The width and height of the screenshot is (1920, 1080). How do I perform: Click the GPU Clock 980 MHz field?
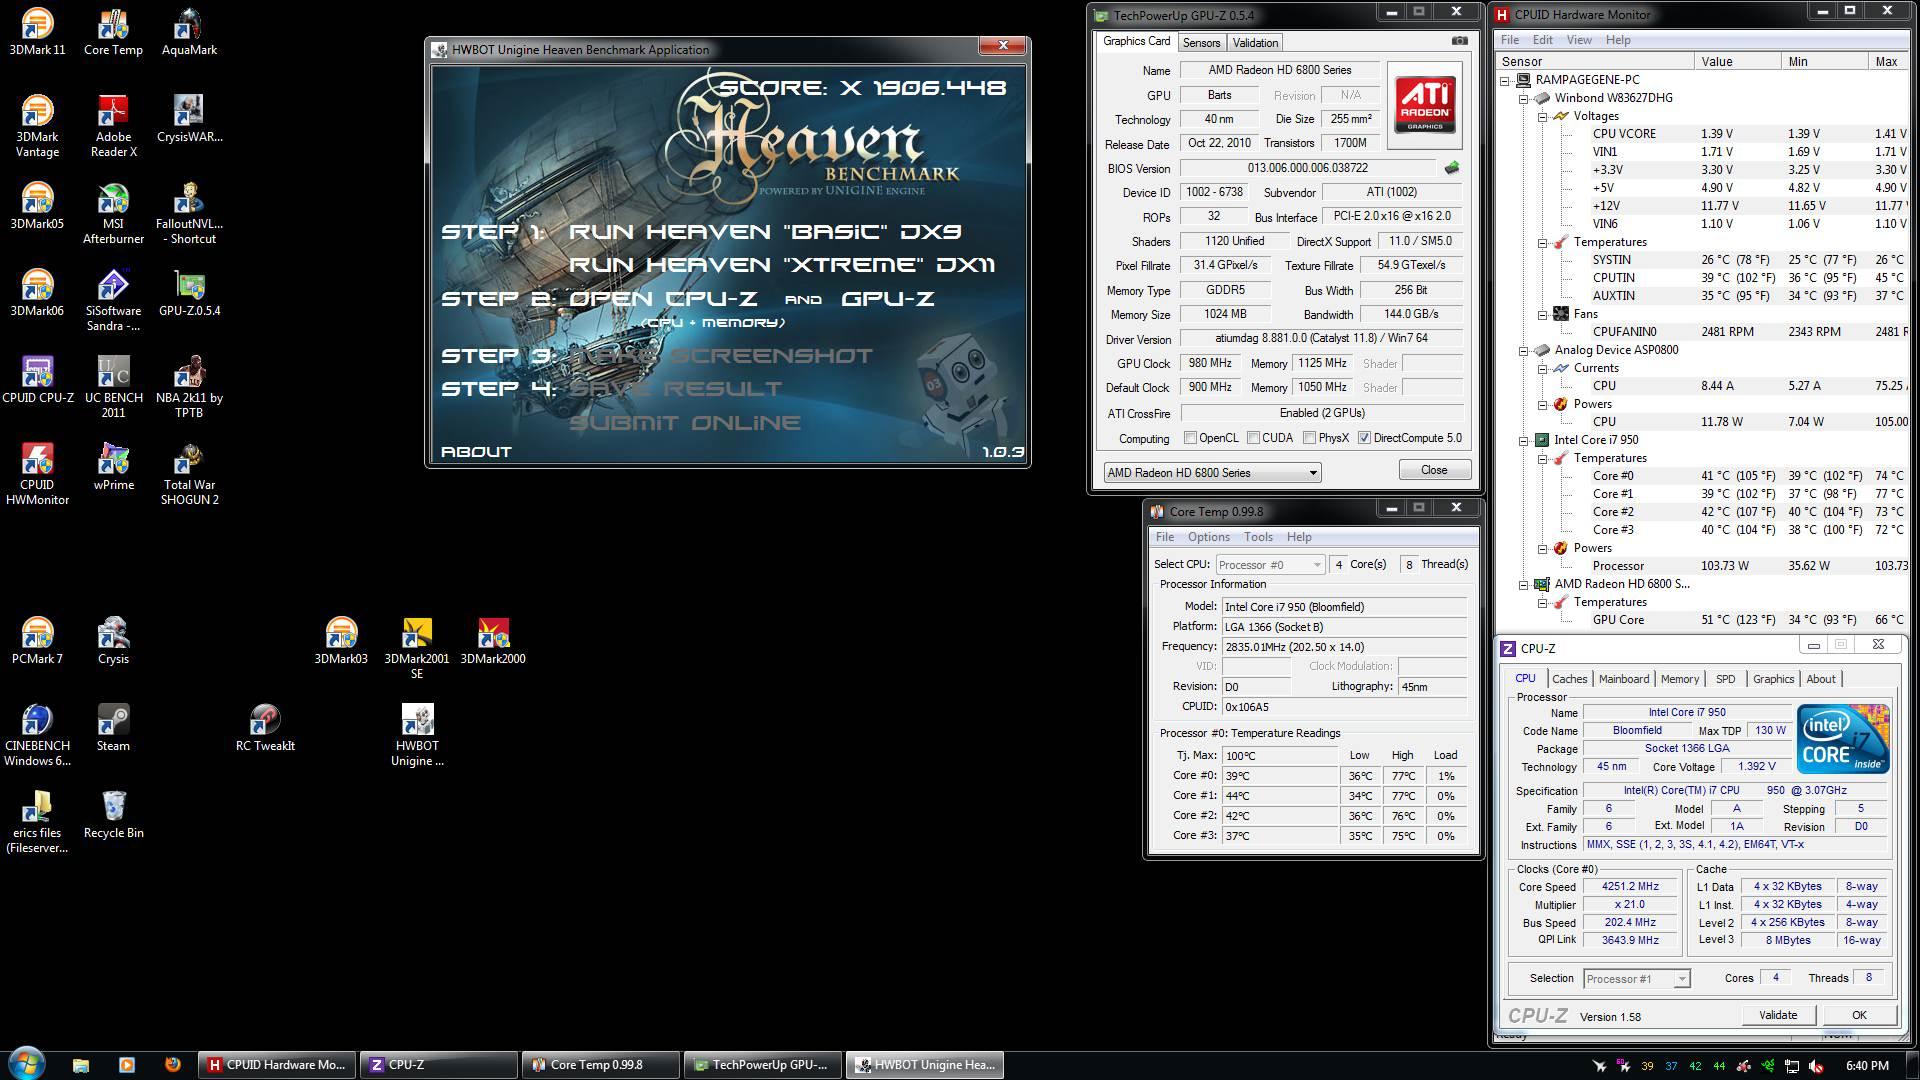1210,363
